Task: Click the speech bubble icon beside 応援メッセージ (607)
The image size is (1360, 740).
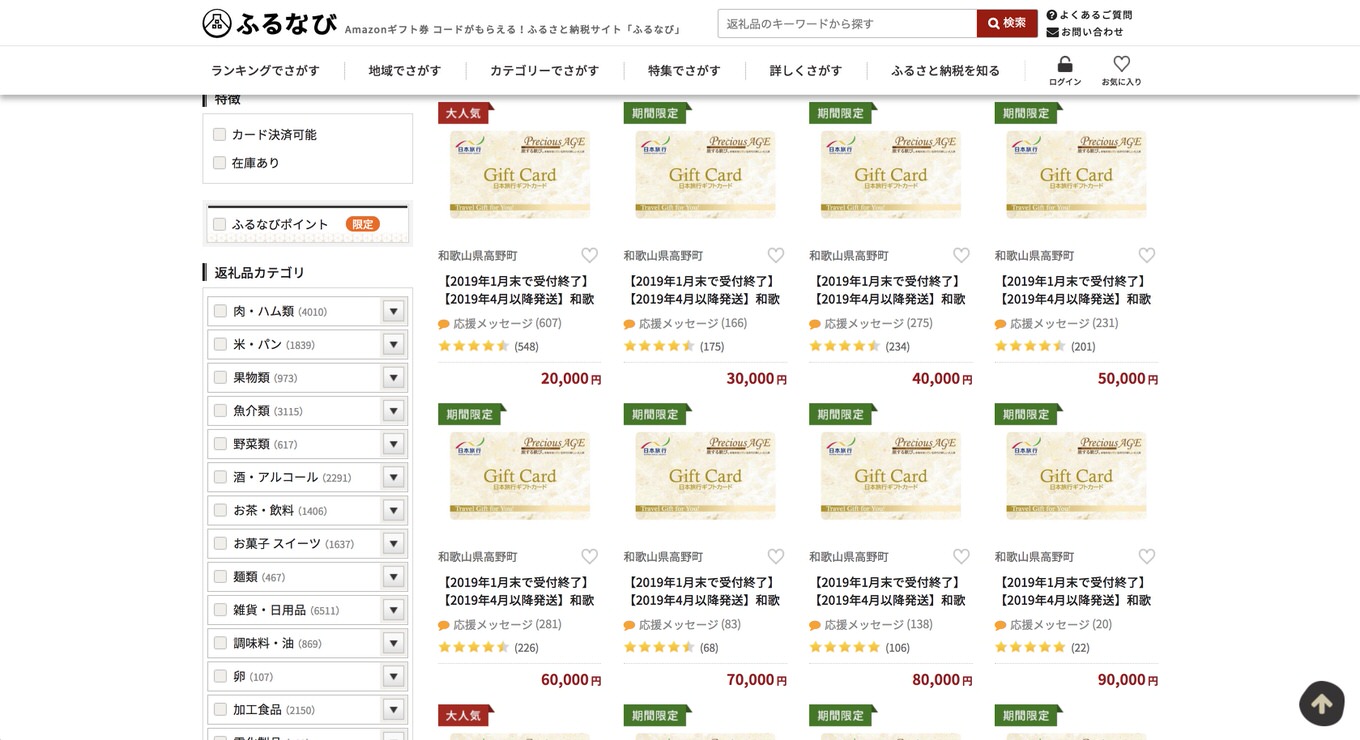Action: (444, 324)
